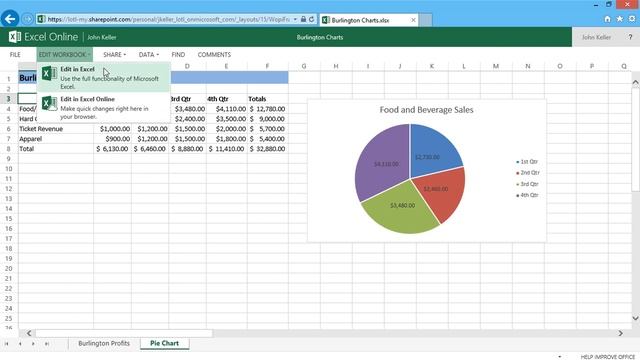Image resolution: width=640 pixels, height=360 pixels.
Task: Go to next sheet navigation arrow
Action: 33,344
